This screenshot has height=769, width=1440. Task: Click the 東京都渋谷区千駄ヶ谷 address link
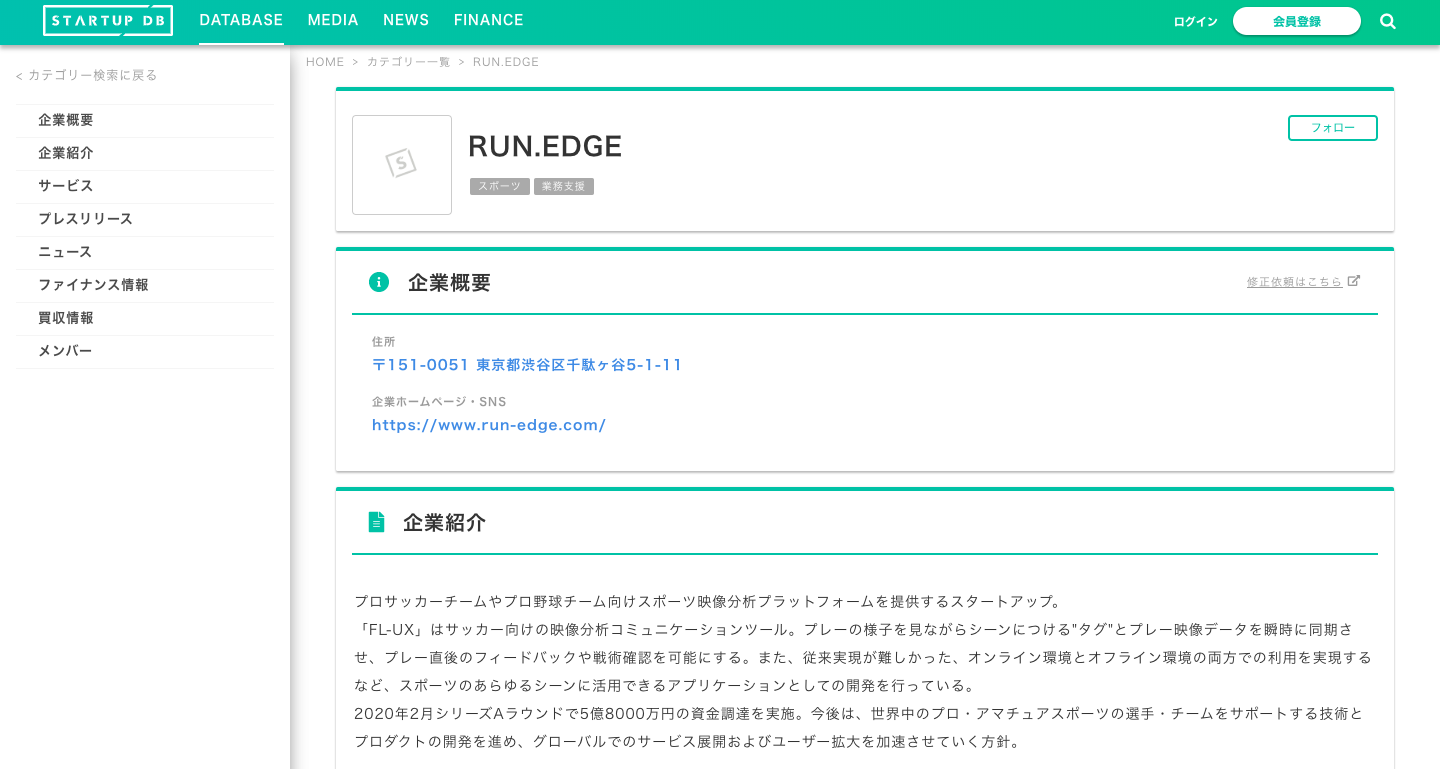coord(527,364)
